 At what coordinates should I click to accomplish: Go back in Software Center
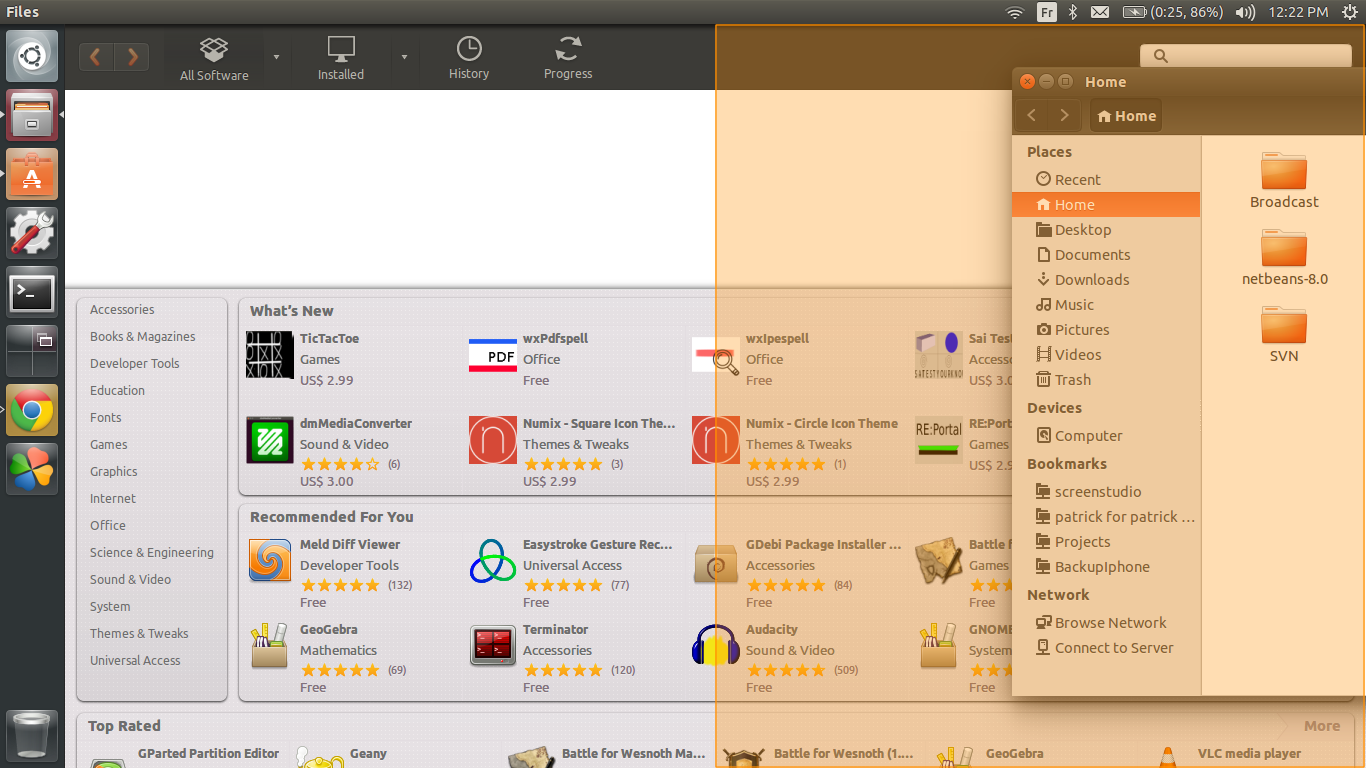tap(97, 57)
